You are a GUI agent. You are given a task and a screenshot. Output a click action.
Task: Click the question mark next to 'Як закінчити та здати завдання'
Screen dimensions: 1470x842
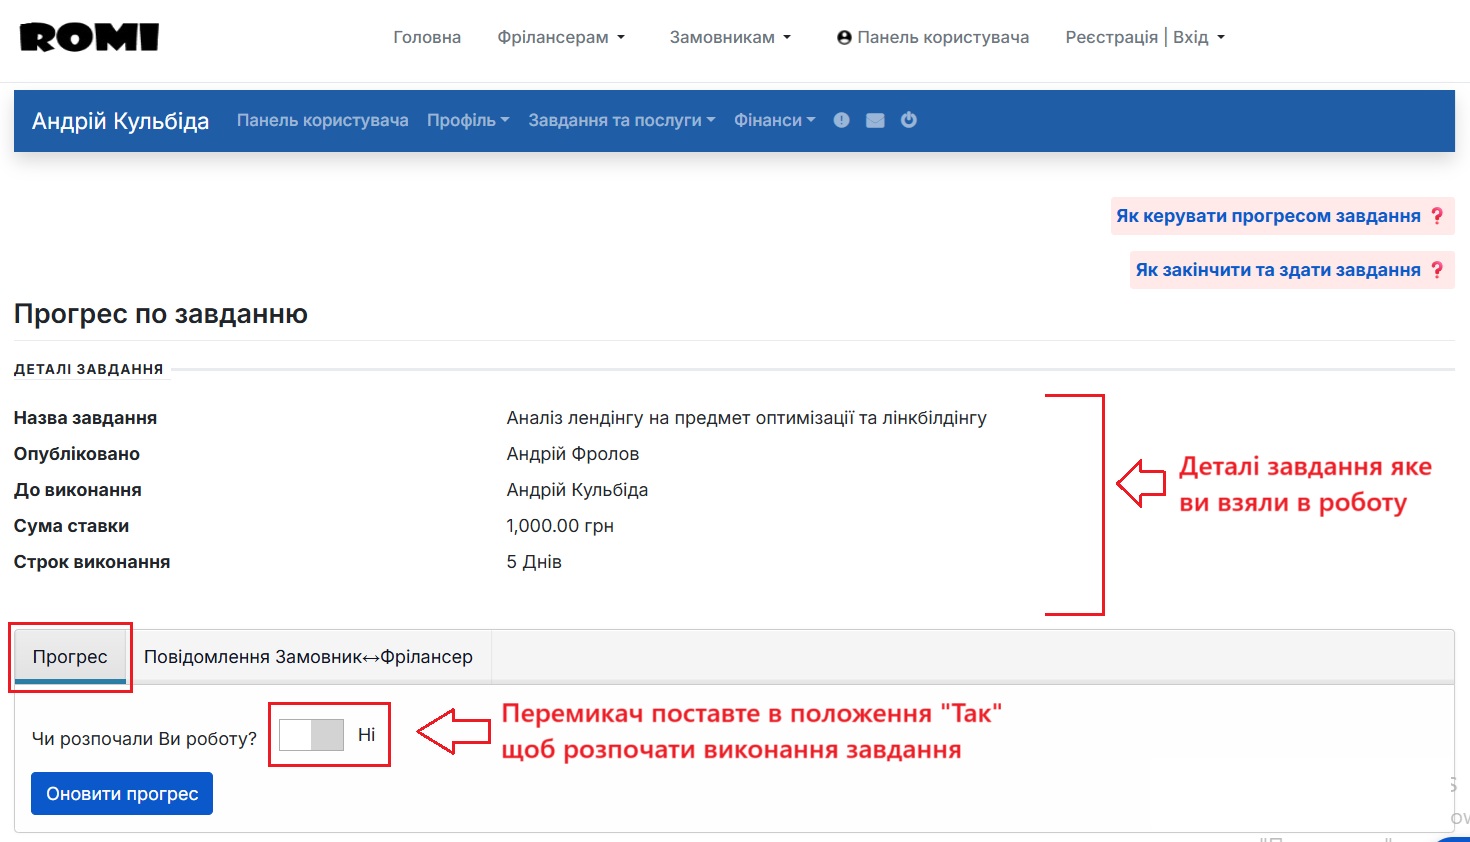coord(1437,269)
